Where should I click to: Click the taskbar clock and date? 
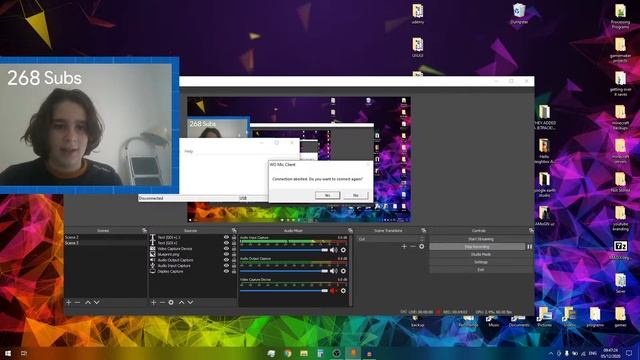[x=611, y=353]
